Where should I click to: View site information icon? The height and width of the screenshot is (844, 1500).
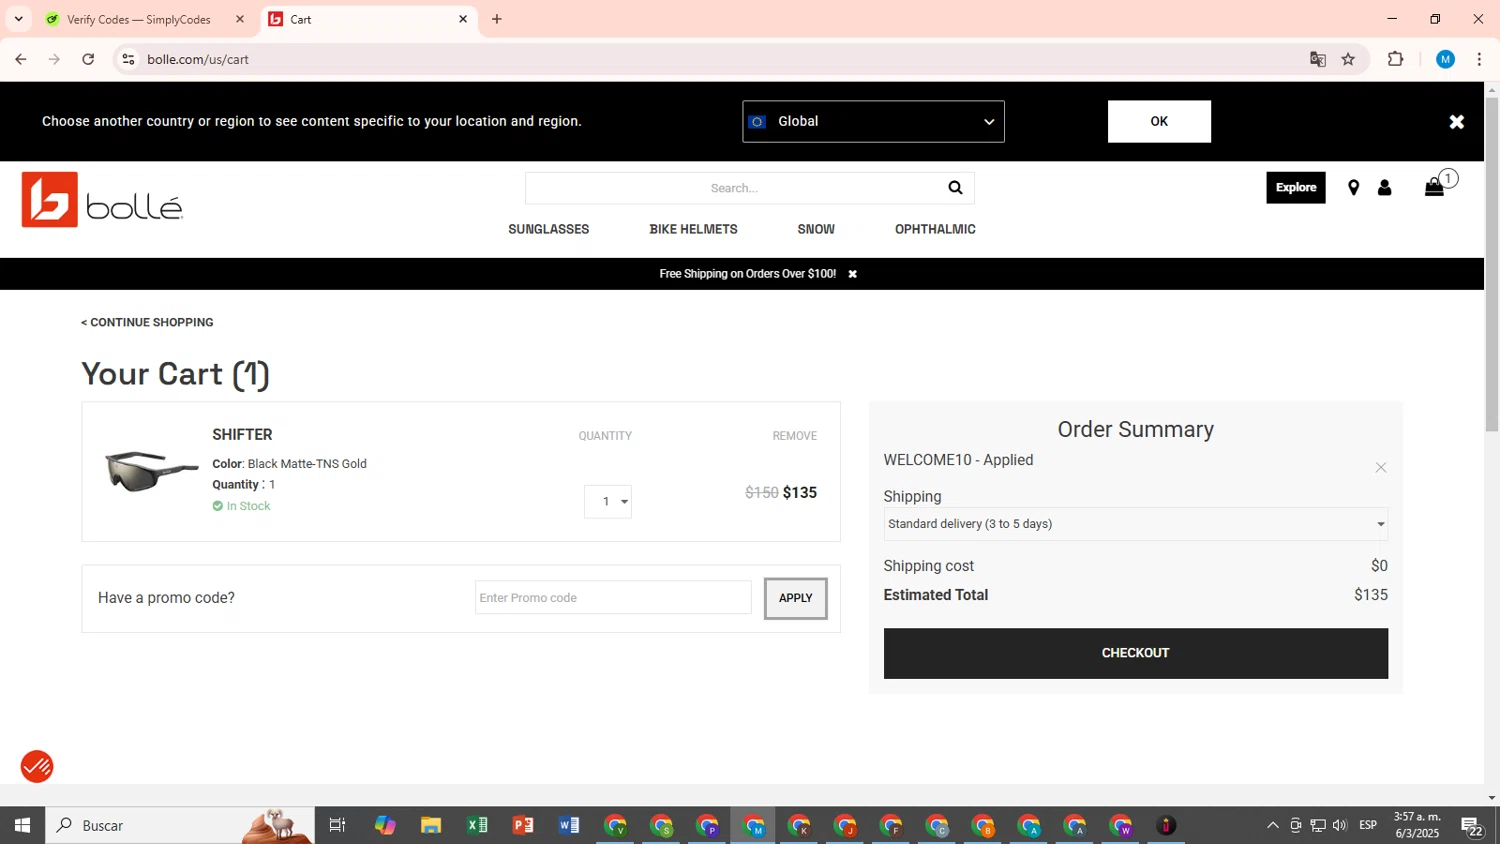coord(128,59)
